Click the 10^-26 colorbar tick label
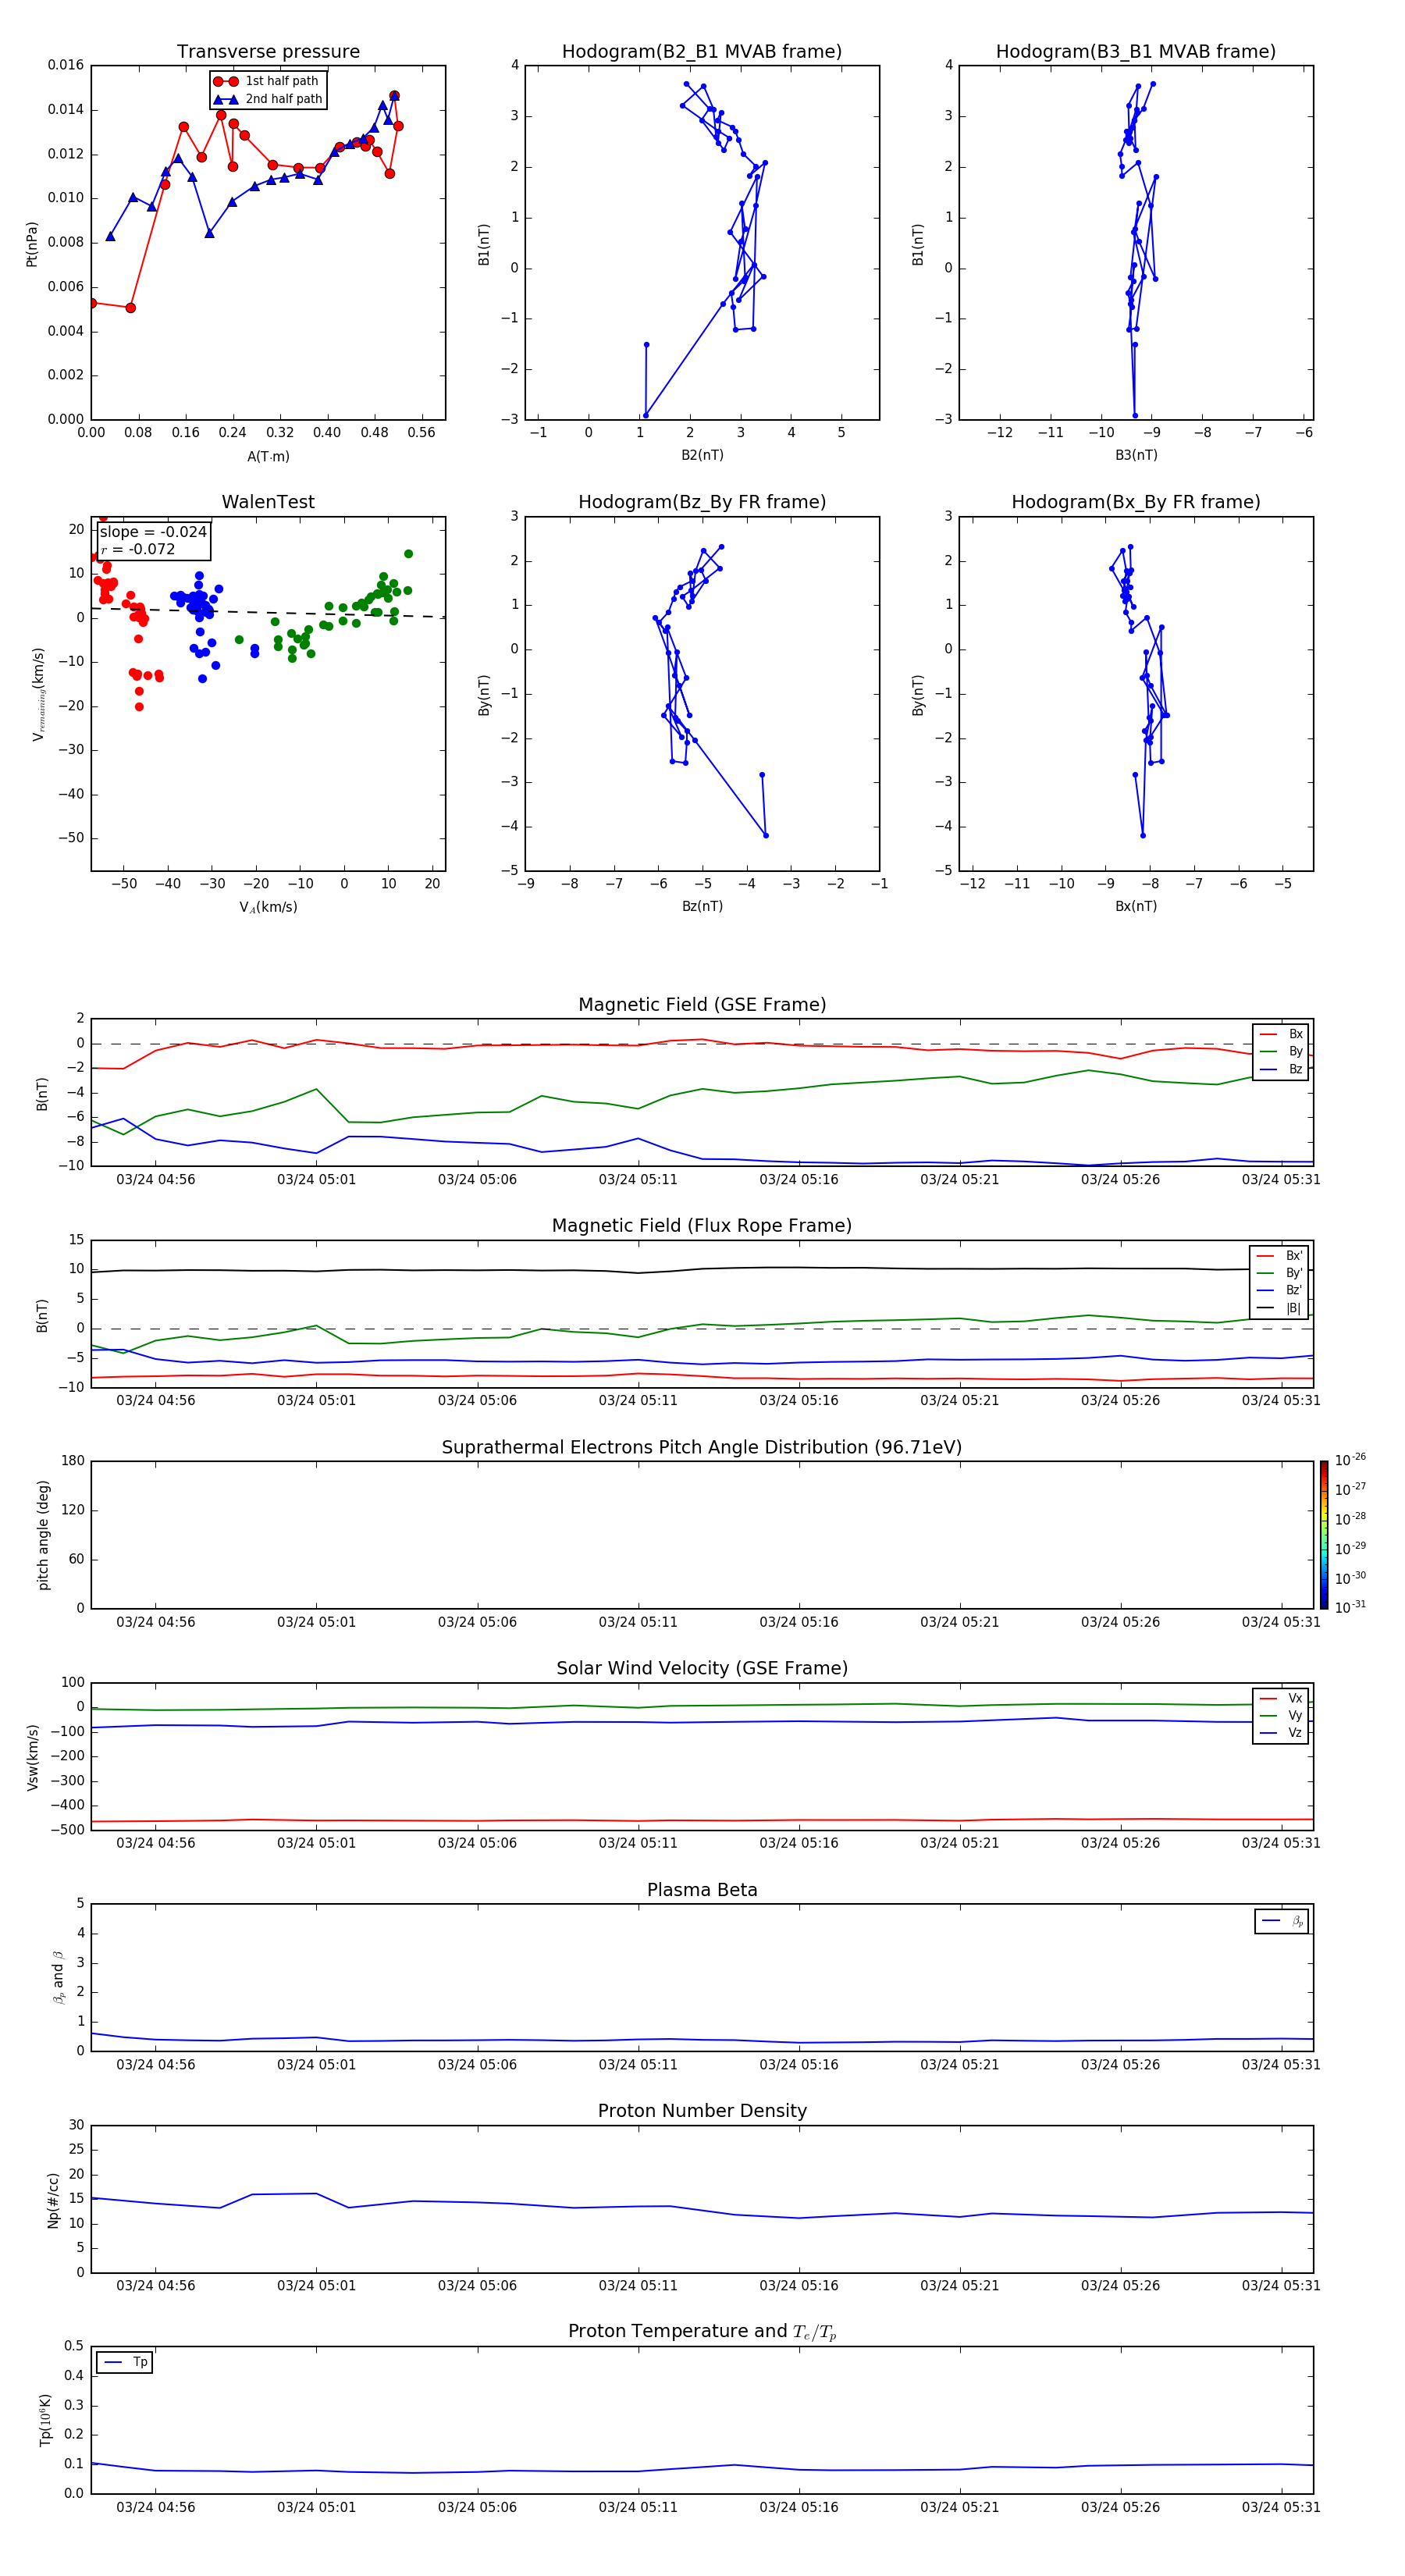Screen dimensions: 1405x2576 [1350, 1460]
